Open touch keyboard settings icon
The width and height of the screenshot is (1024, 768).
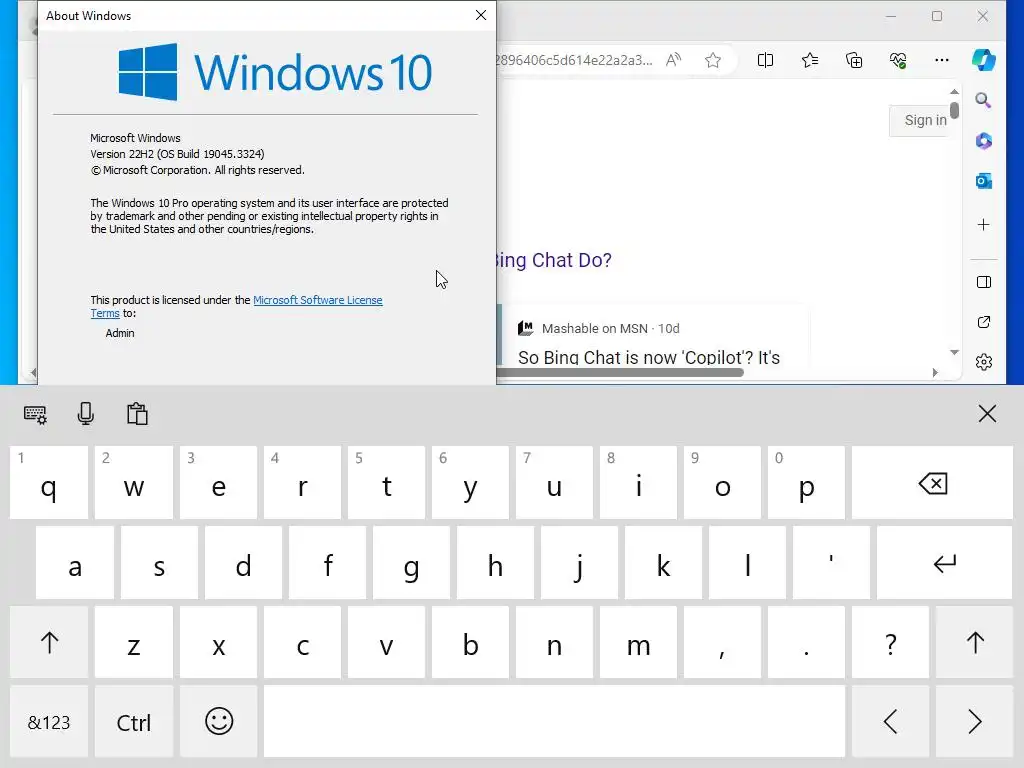coord(35,414)
